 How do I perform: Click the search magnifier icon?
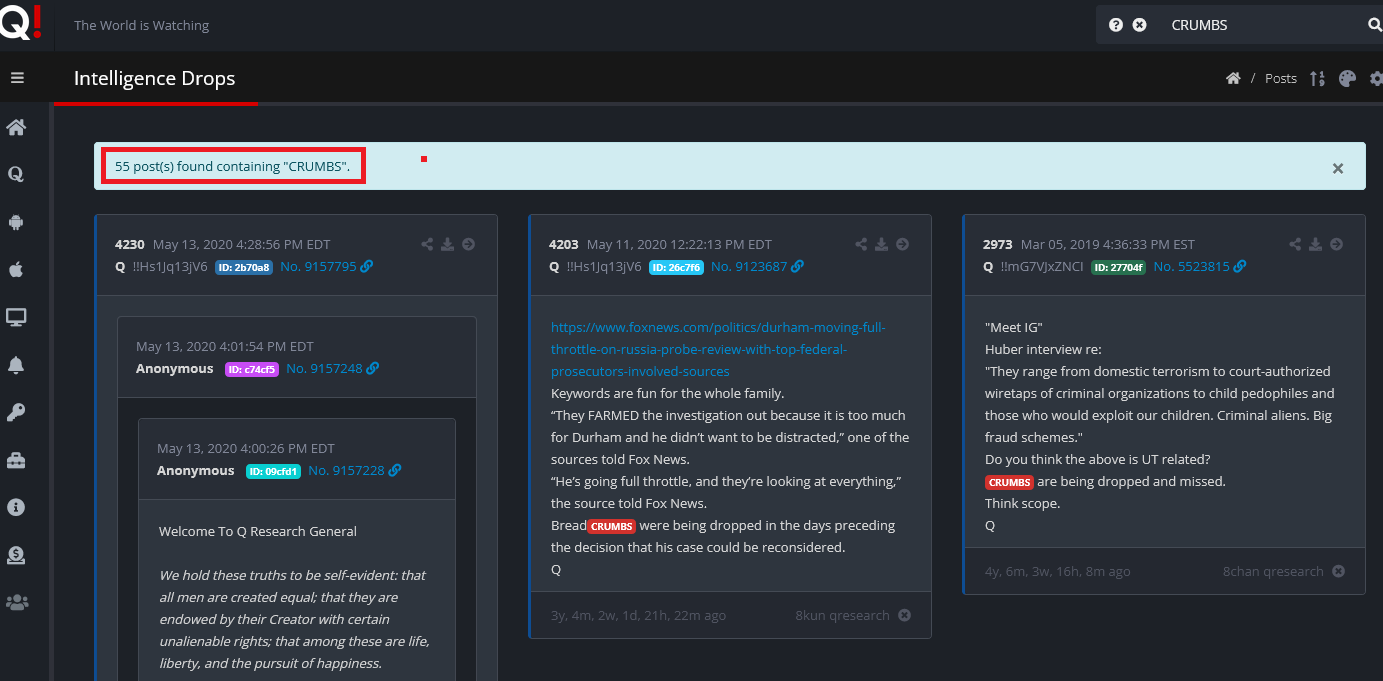pyautogui.click(x=1374, y=25)
